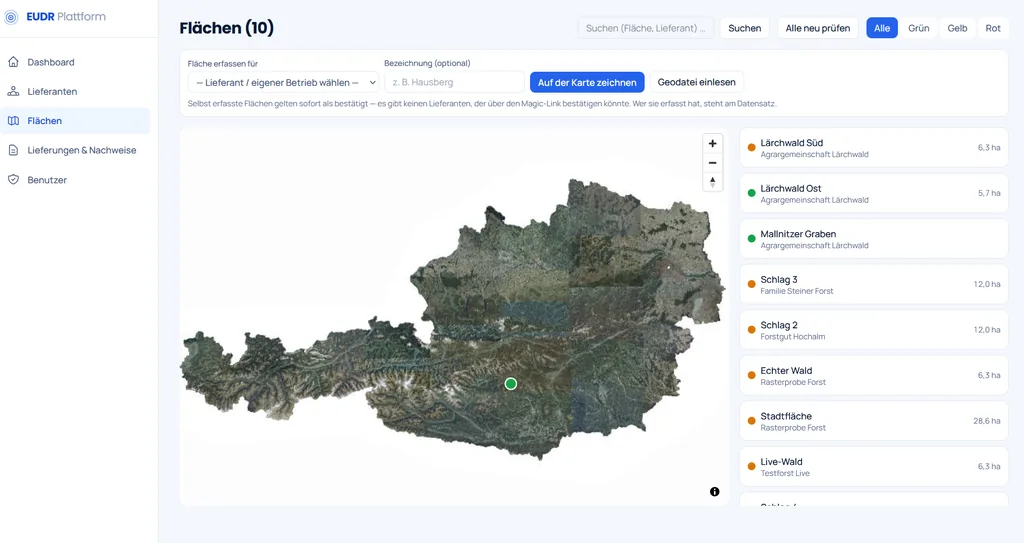Click the EUDR Plattform logo icon
Screen dimensions: 1024x543
pos(11,17)
